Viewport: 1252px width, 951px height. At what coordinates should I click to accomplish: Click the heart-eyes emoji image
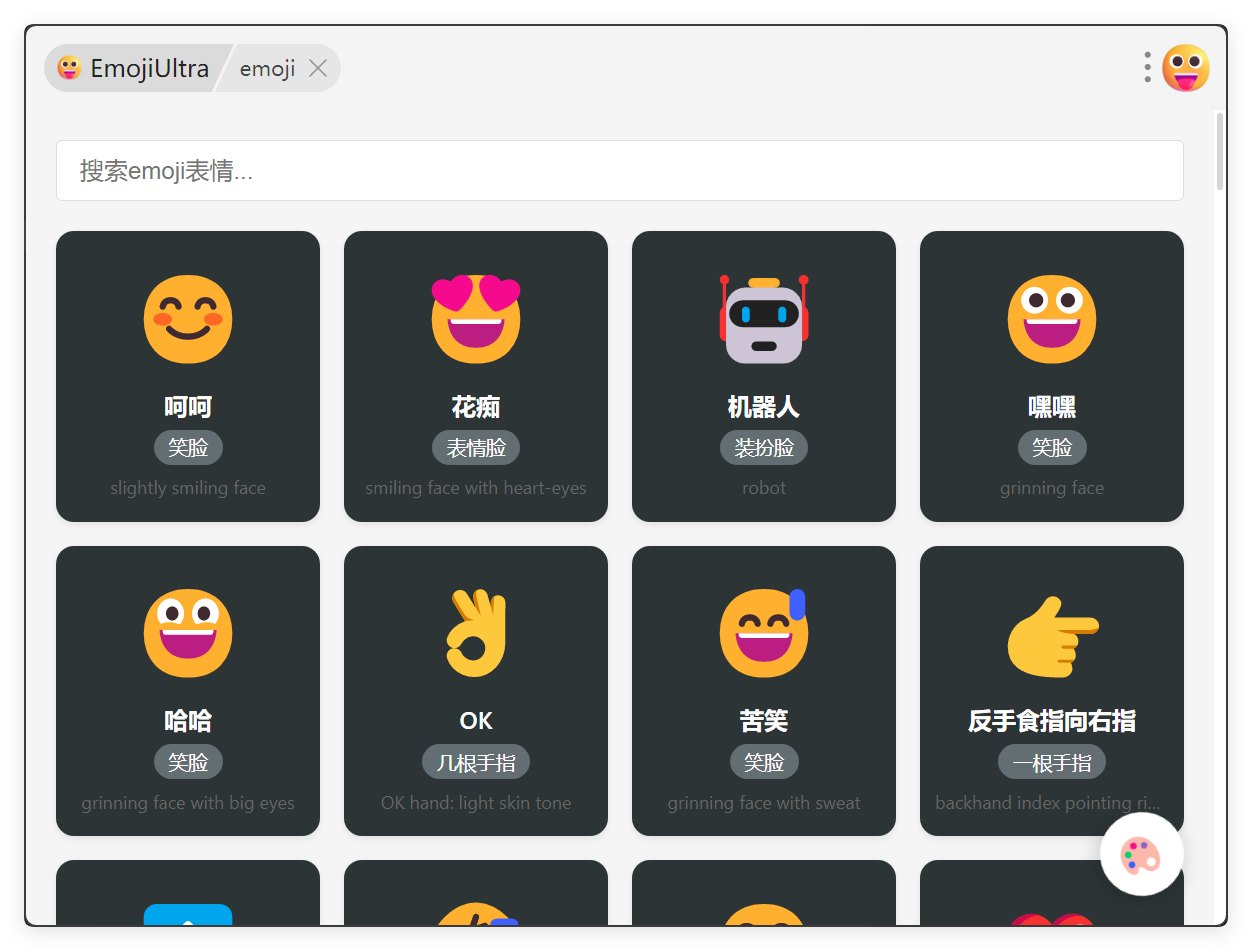(476, 319)
